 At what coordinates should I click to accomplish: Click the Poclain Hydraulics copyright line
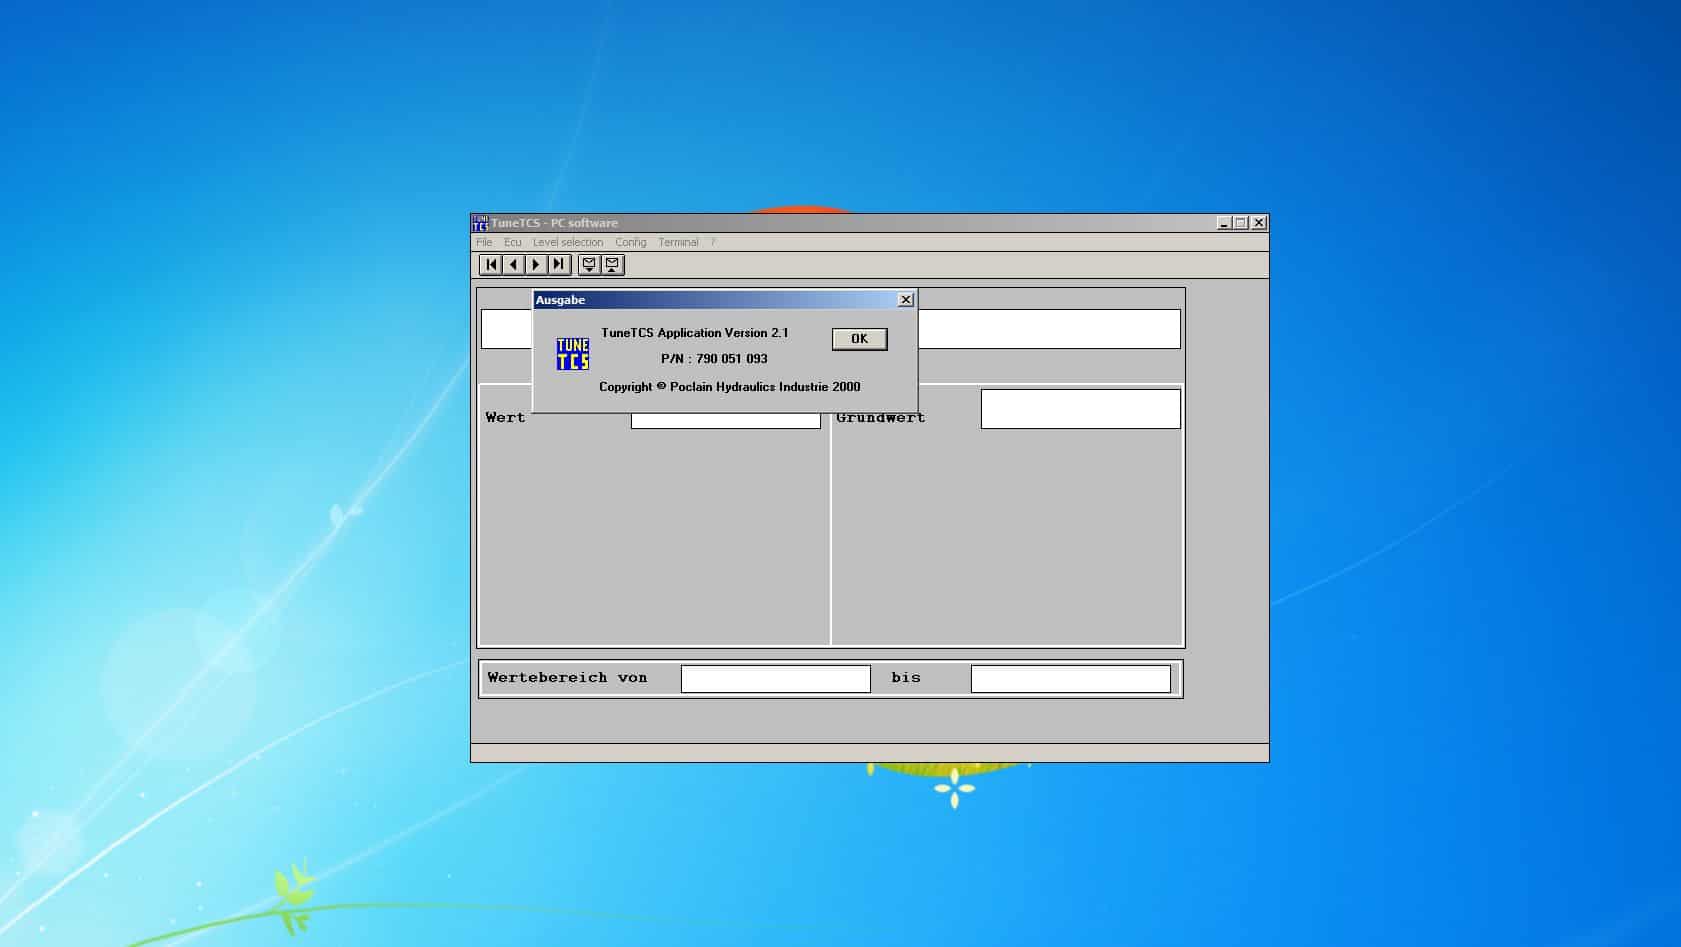pyautogui.click(x=730, y=387)
